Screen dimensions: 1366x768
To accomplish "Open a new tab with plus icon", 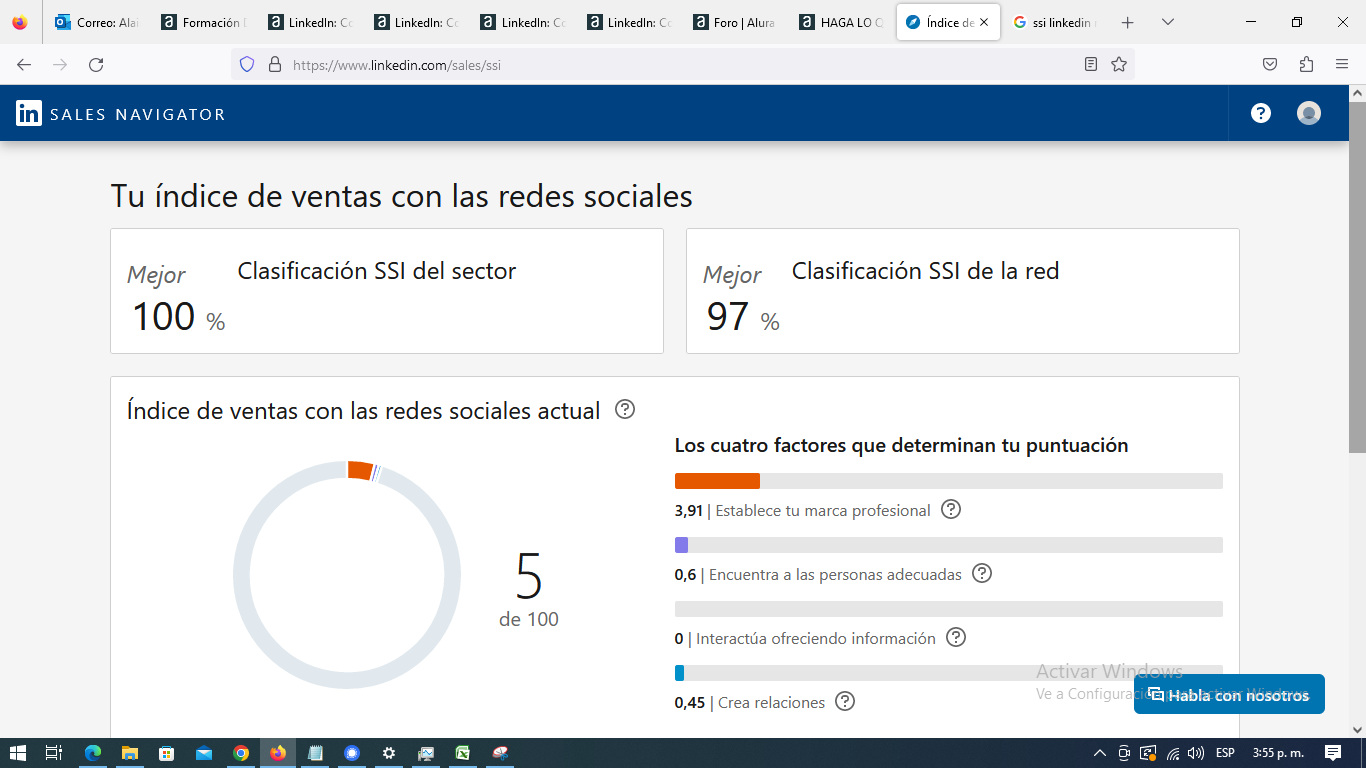I will coord(1128,22).
